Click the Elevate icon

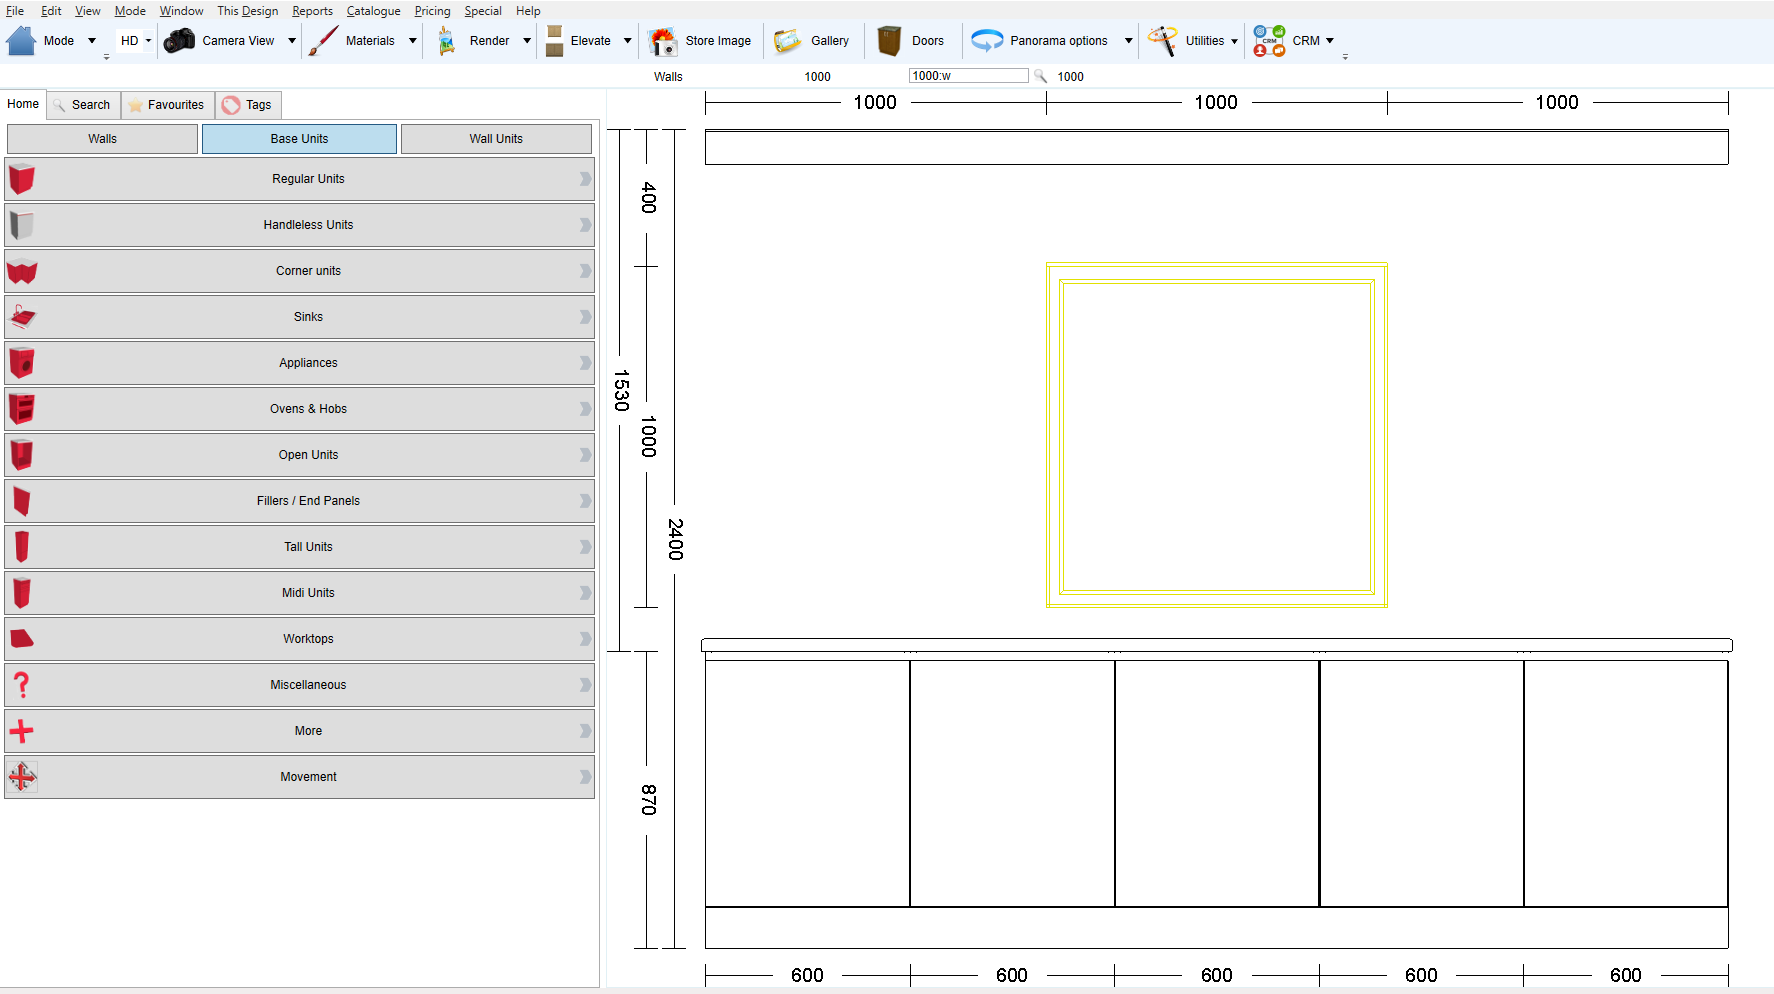(554, 41)
